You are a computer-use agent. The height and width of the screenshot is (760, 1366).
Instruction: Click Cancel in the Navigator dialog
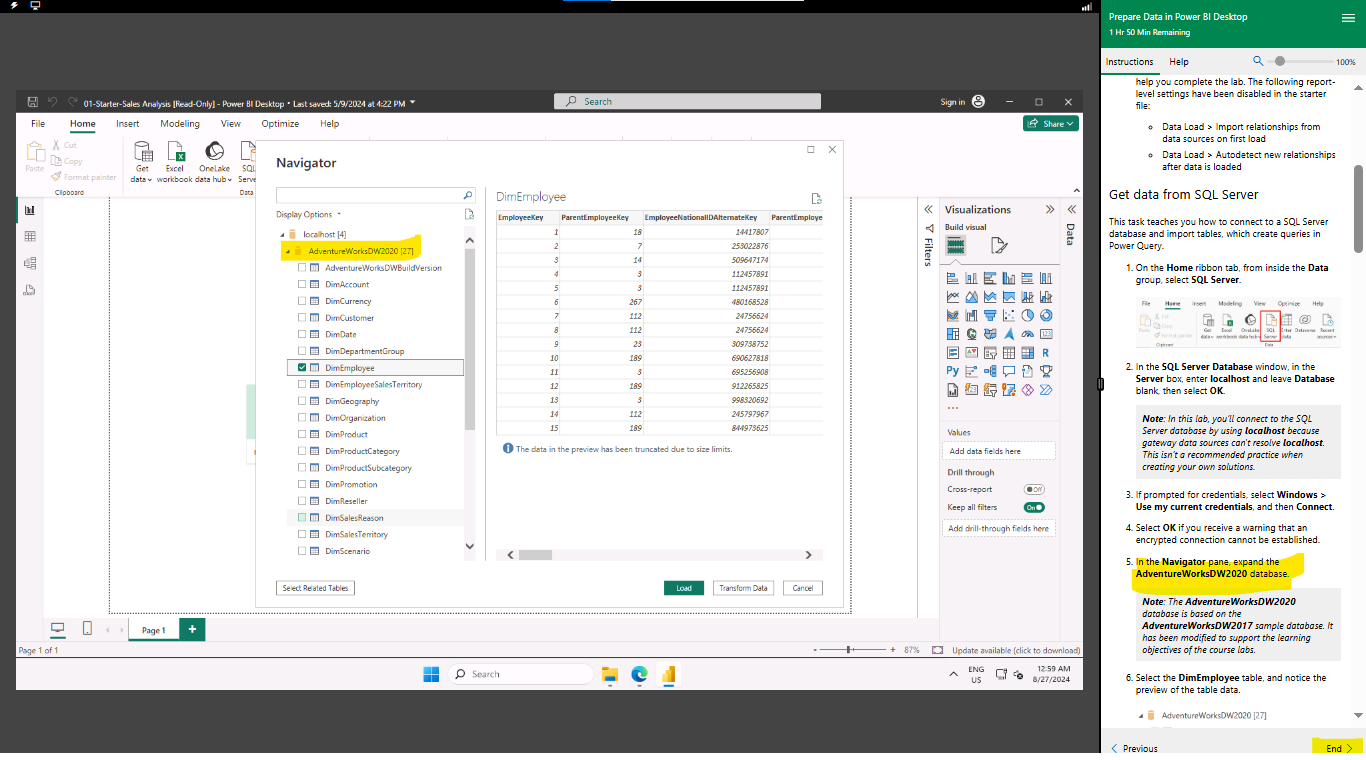pyautogui.click(x=803, y=588)
